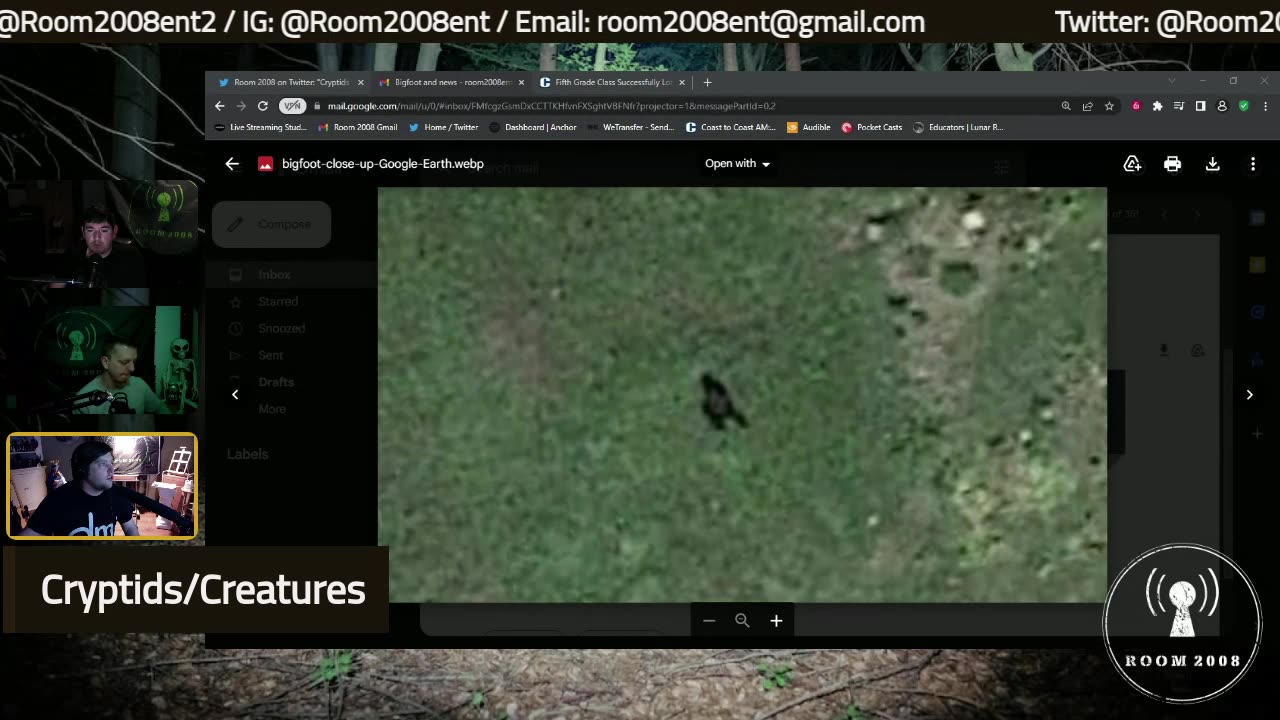Open Extensions puzzle icon
This screenshot has width=1280, height=720.
pyautogui.click(x=1157, y=106)
